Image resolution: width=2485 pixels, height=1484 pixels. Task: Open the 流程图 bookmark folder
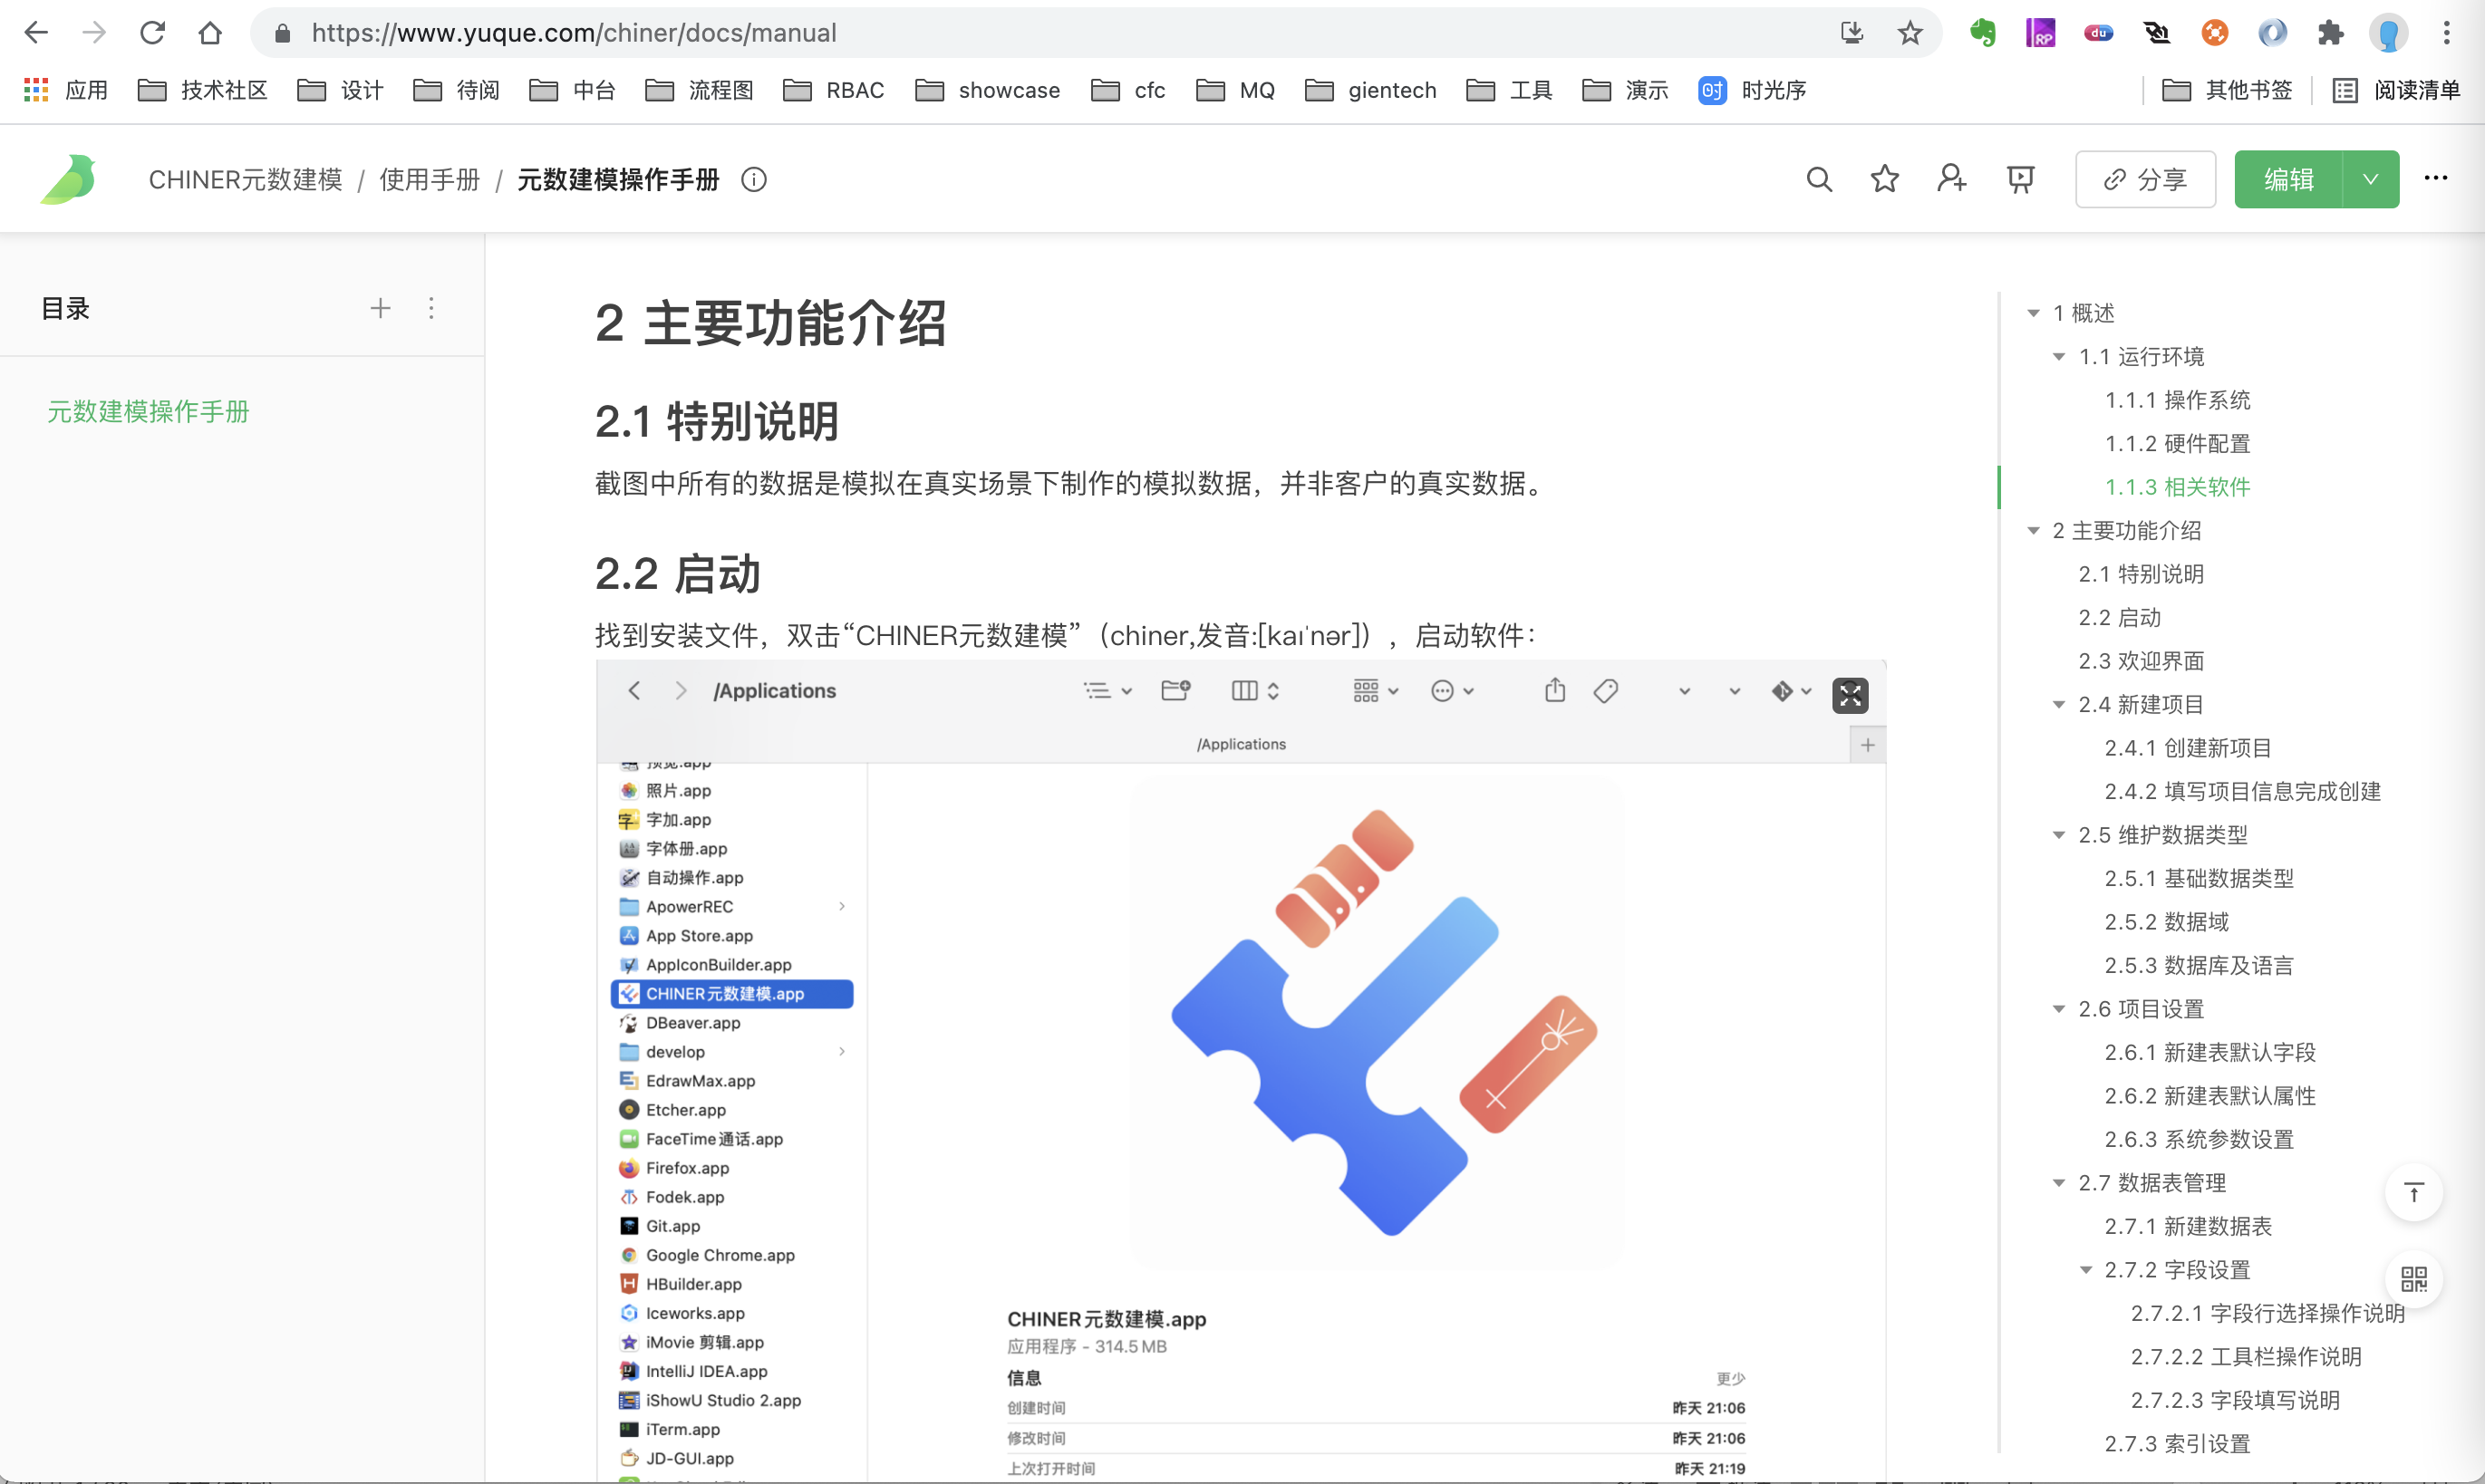(x=700, y=90)
